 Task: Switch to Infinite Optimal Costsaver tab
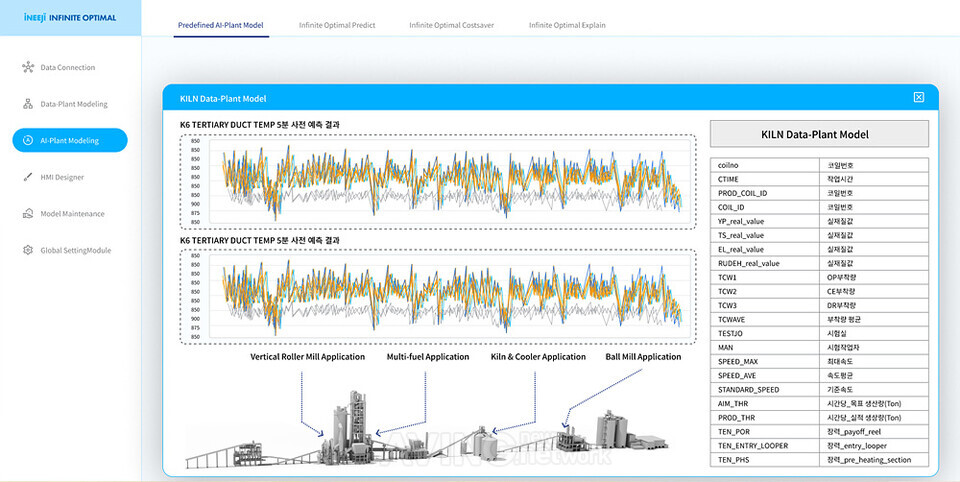452,25
